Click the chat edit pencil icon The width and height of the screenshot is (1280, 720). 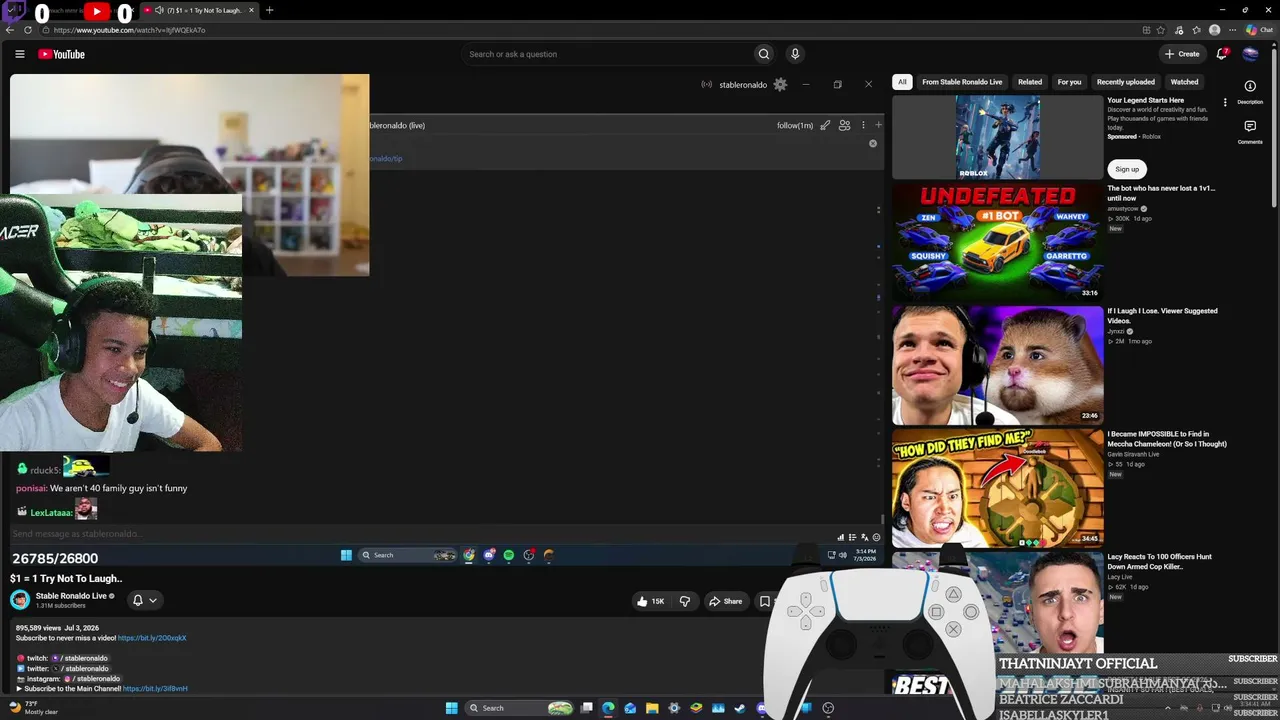point(825,125)
